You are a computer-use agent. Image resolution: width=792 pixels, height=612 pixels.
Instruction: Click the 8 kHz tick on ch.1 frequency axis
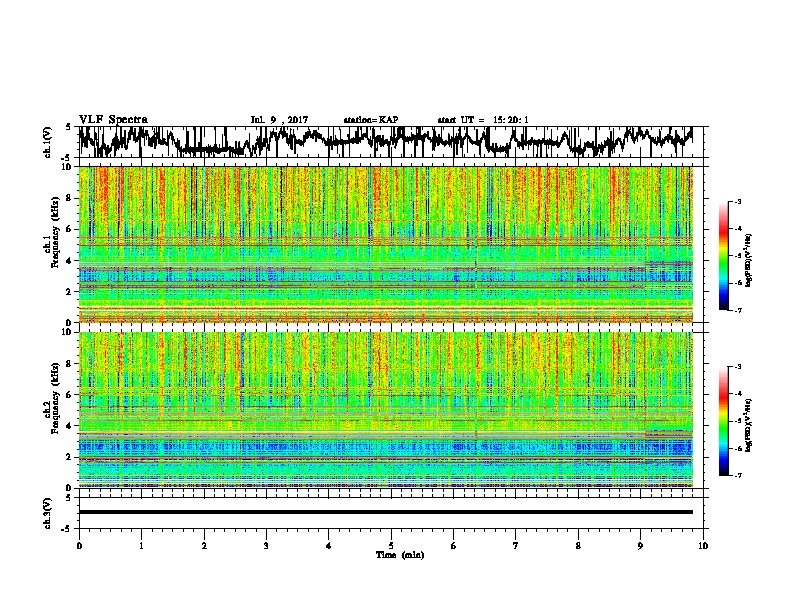(x=70, y=198)
